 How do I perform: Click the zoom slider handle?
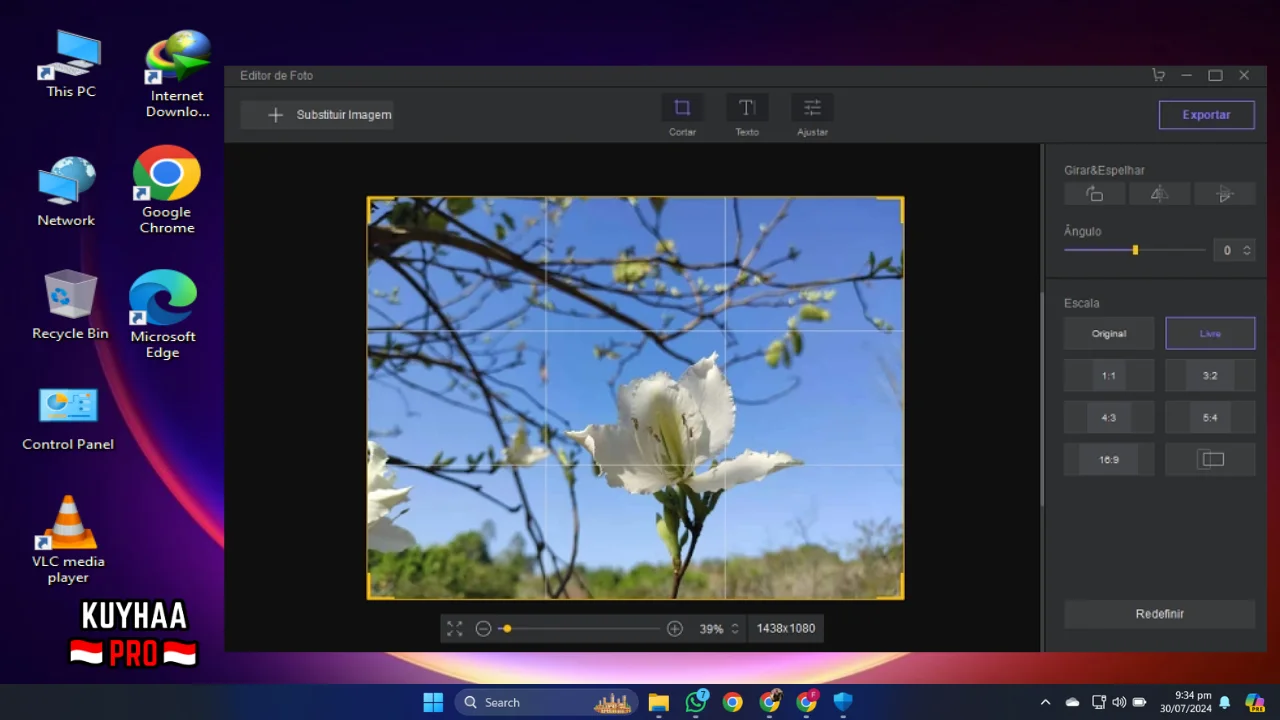507,629
